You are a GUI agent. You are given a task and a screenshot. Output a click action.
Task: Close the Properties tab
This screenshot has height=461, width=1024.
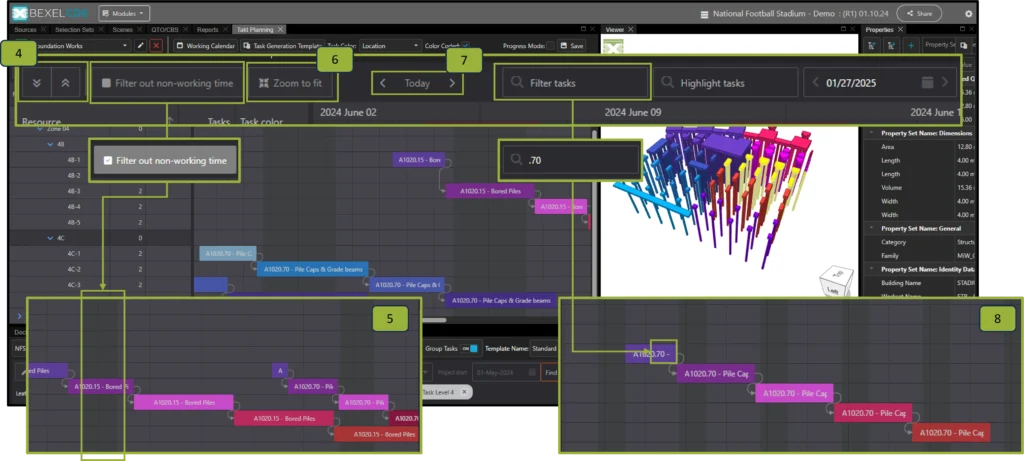click(x=900, y=29)
